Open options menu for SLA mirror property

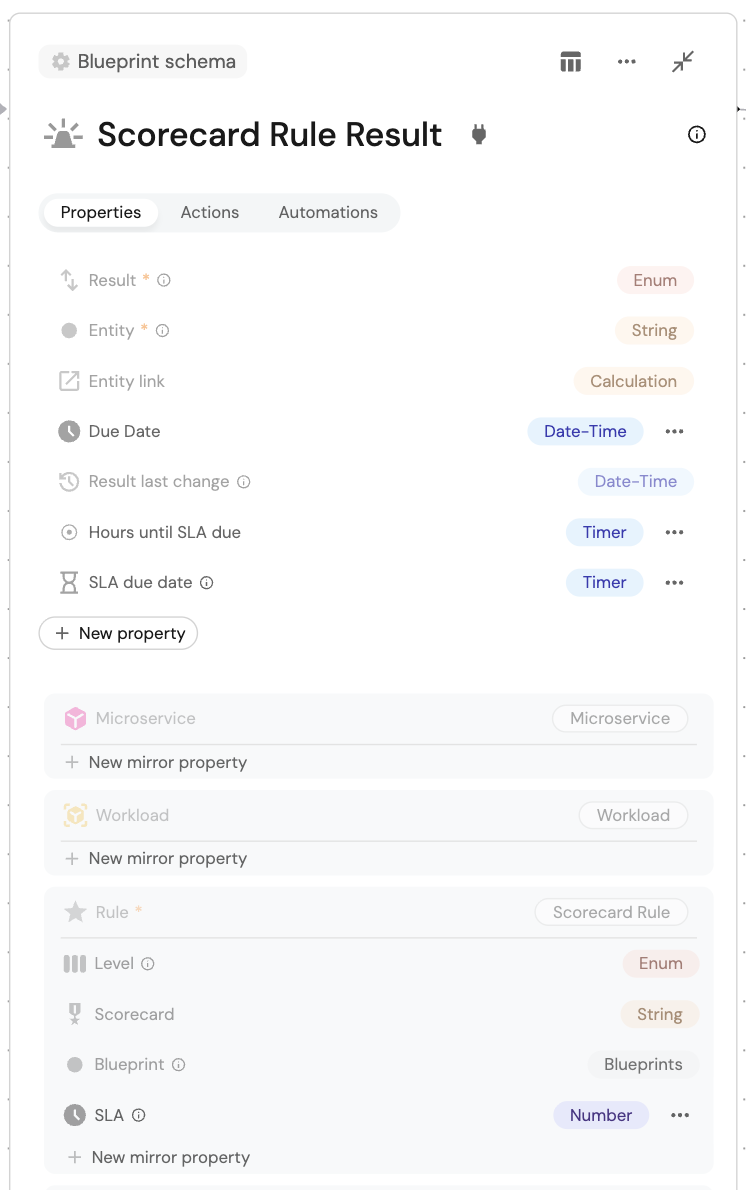pos(680,1115)
